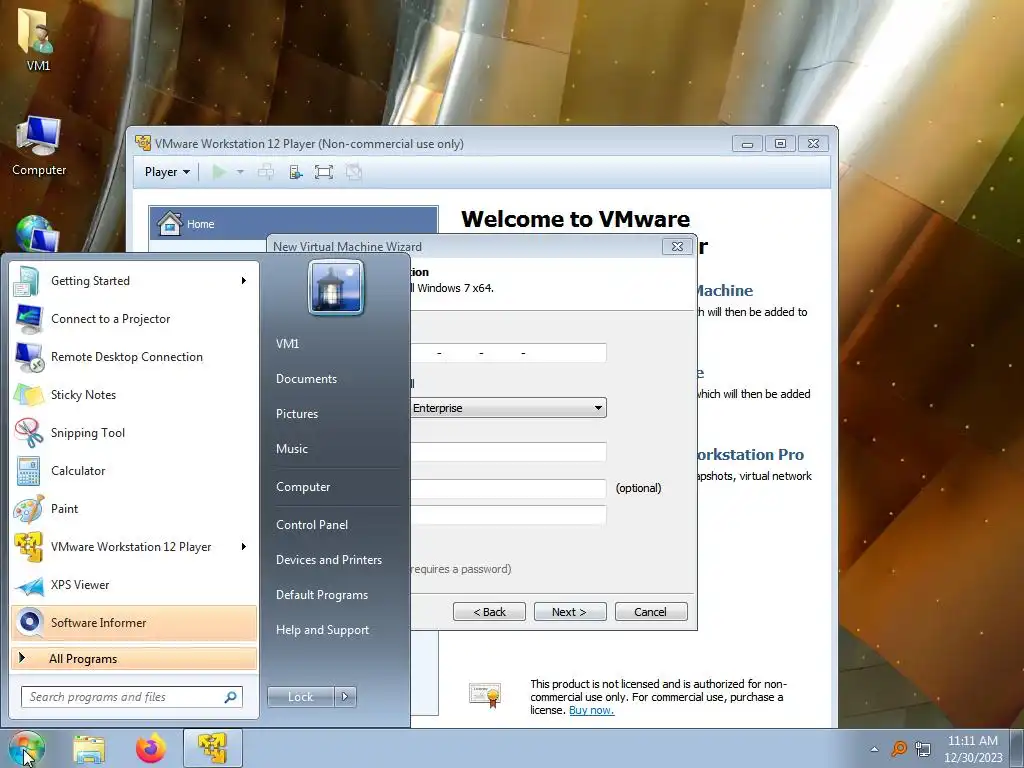Image resolution: width=1024 pixels, height=768 pixels.
Task: Click the Unity mode toolbar icon
Action: [x=353, y=172]
